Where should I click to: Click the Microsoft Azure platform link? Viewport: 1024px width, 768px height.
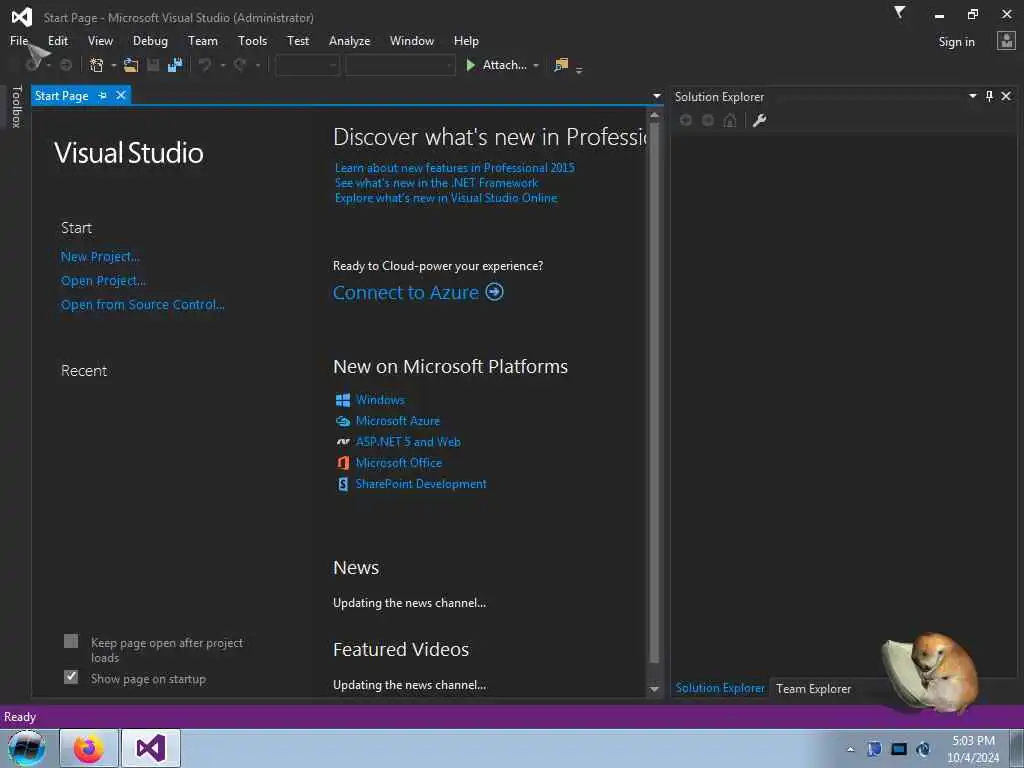[x=398, y=421]
